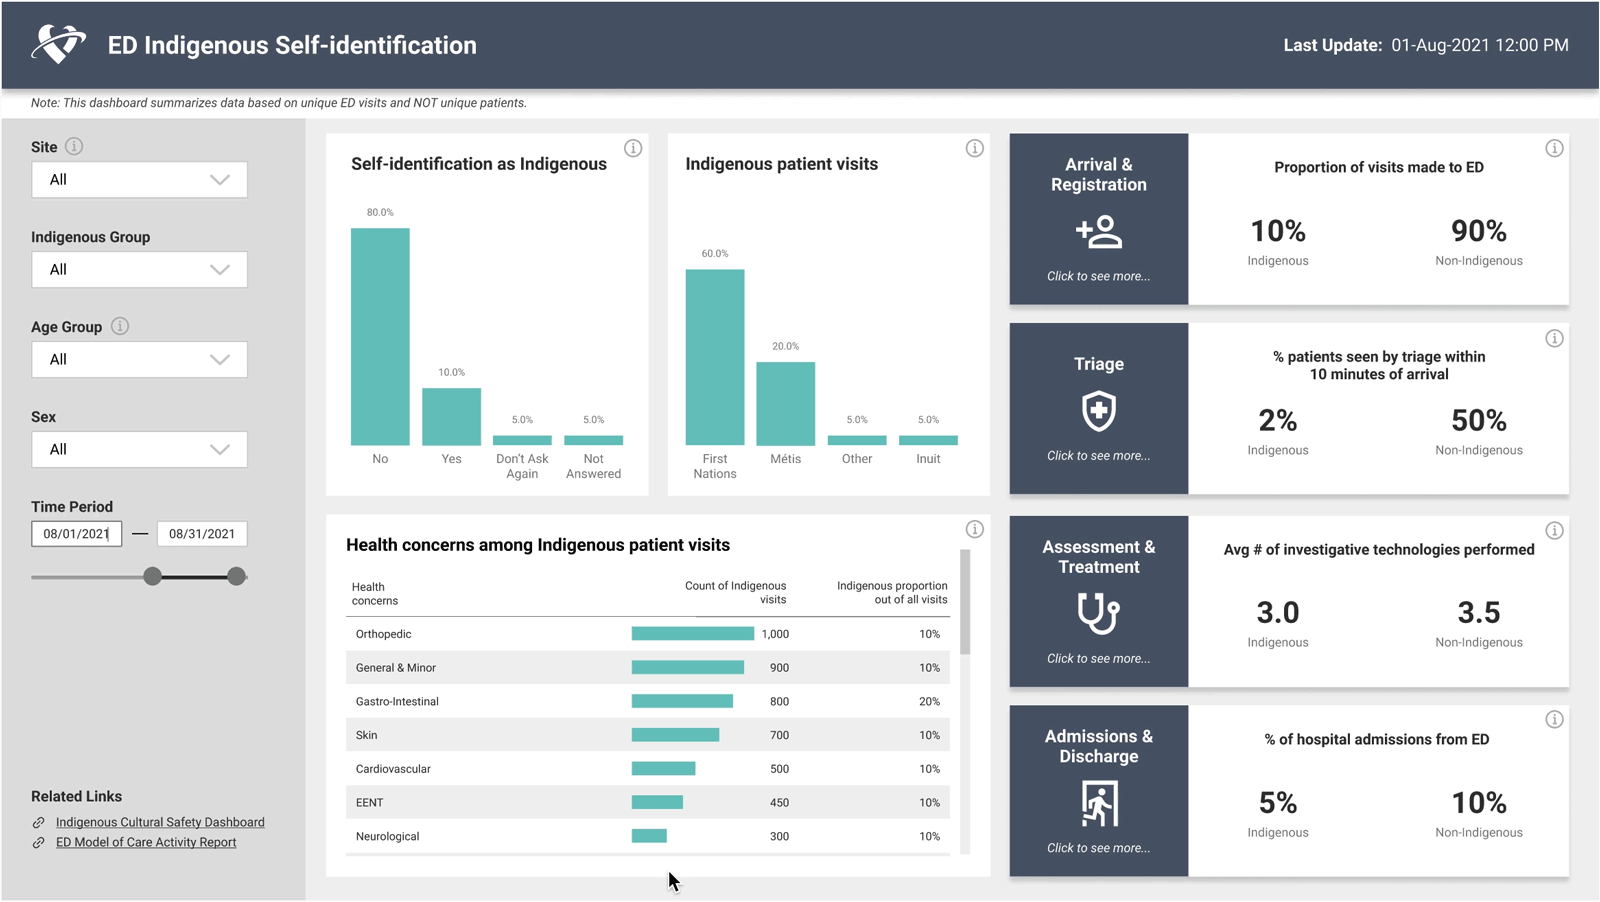Show info for hospital admissions from ED card
This screenshot has height=902, width=1600.
pyautogui.click(x=1554, y=719)
